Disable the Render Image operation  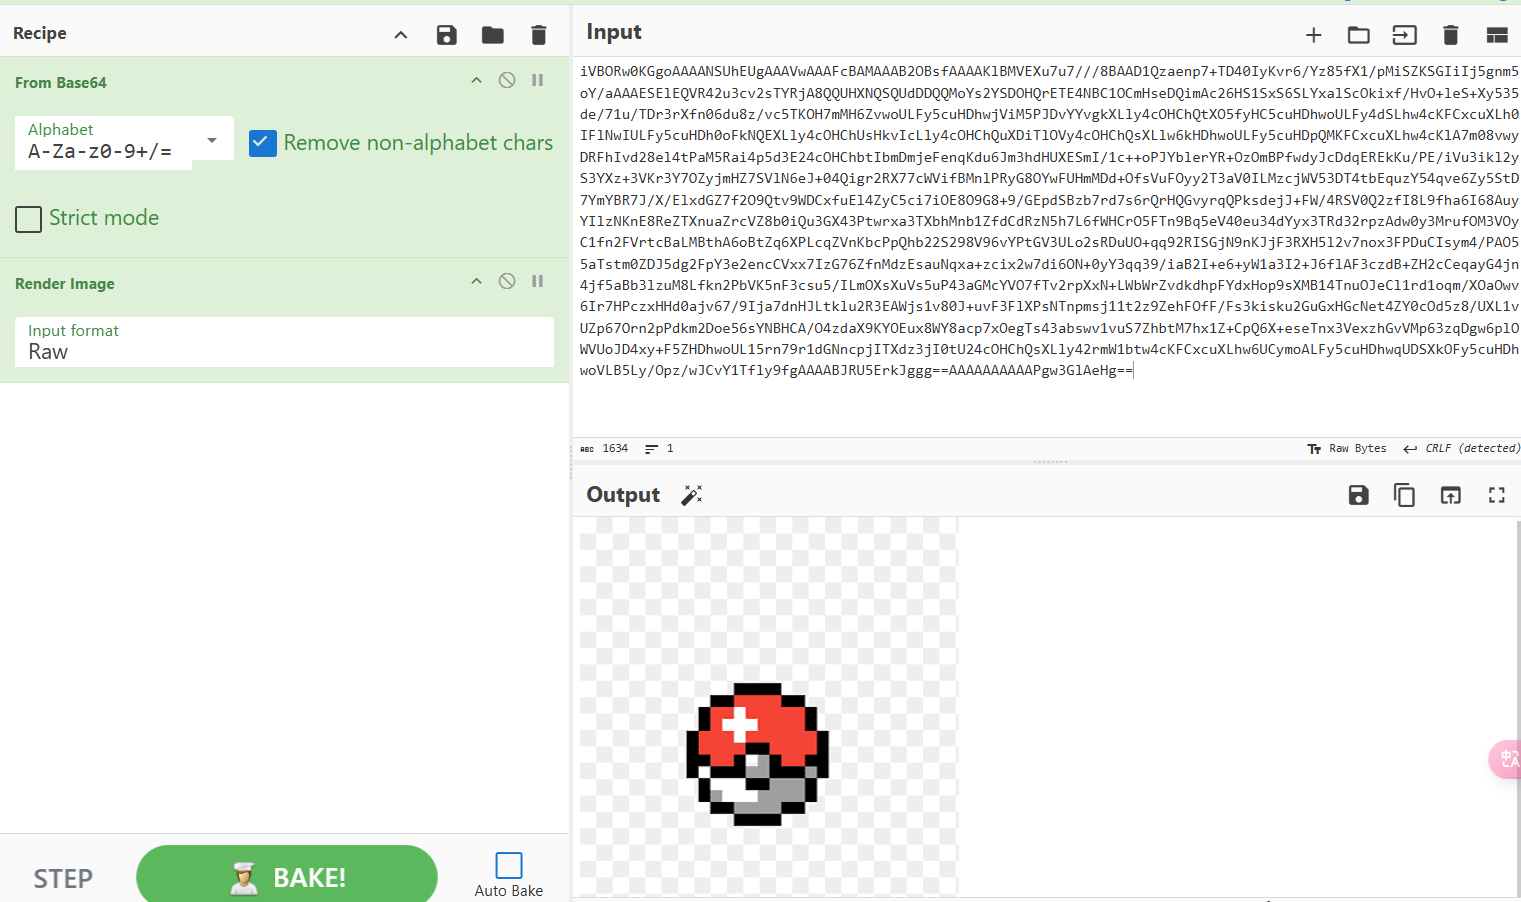[506, 281]
